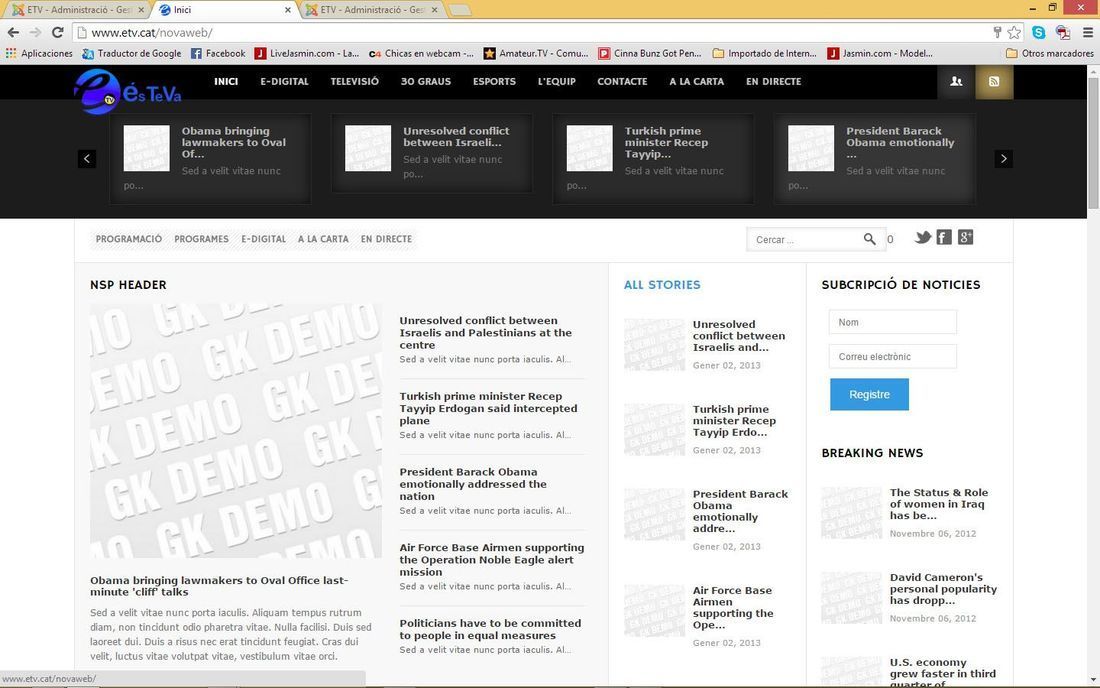Open the Facebook bookmark
This screenshot has height=688, width=1100.
(x=217, y=53)
